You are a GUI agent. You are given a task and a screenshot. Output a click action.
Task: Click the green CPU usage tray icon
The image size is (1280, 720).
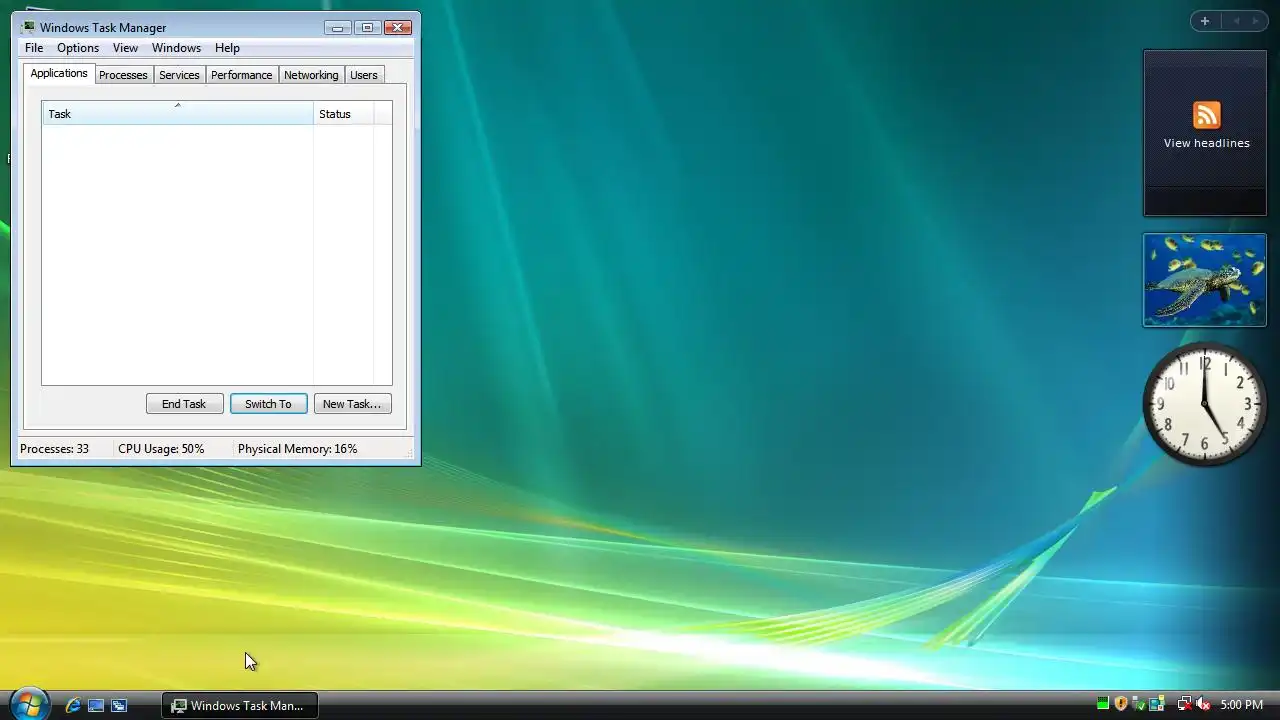pyautogui.click(x=1102, y=704)
